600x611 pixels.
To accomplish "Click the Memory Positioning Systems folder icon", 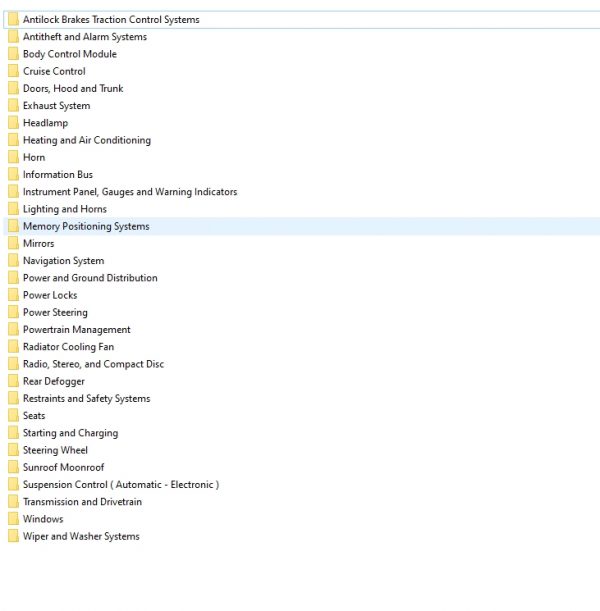I will pyautogui.click(x=13, y=226).
